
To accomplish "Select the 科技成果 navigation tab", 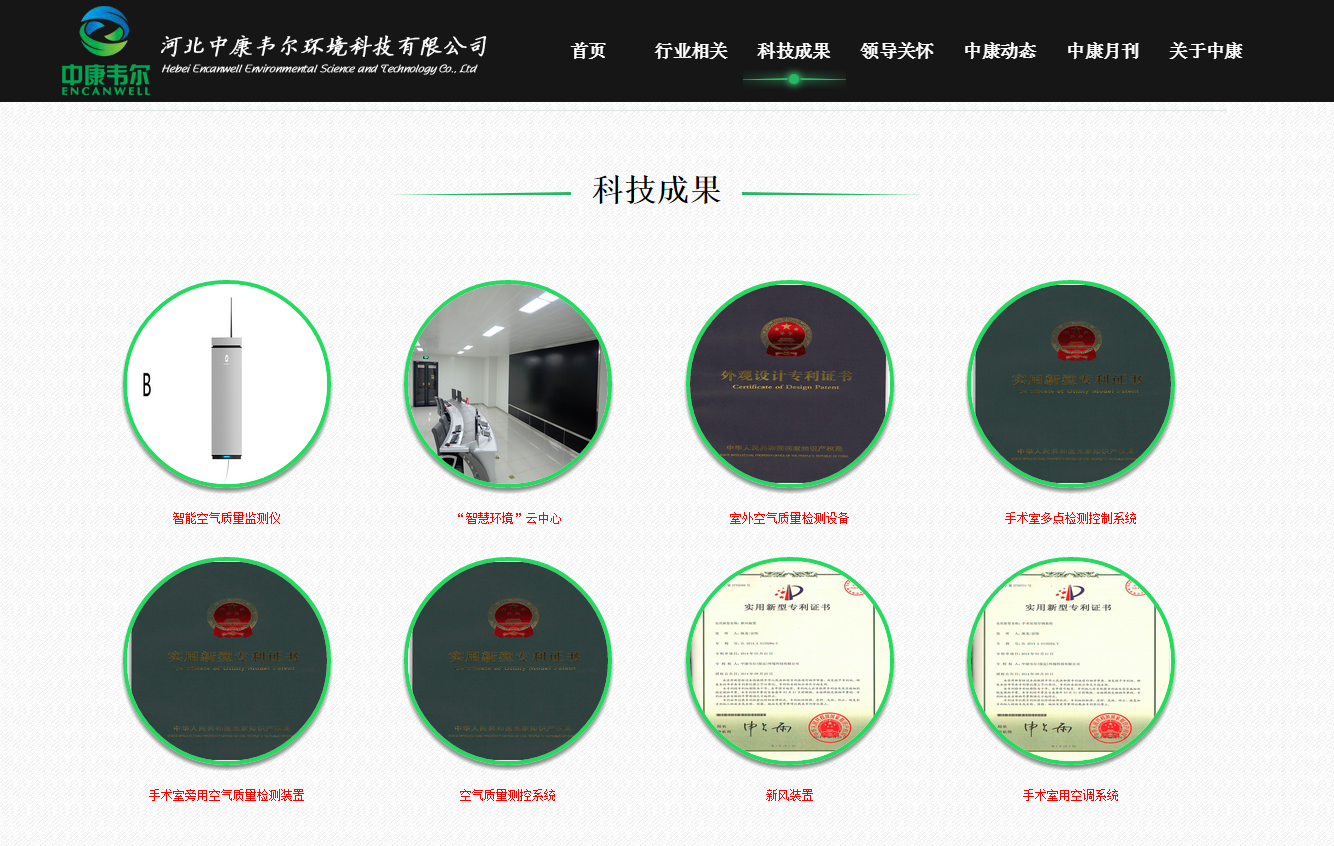I will click(x=794, y=51).
